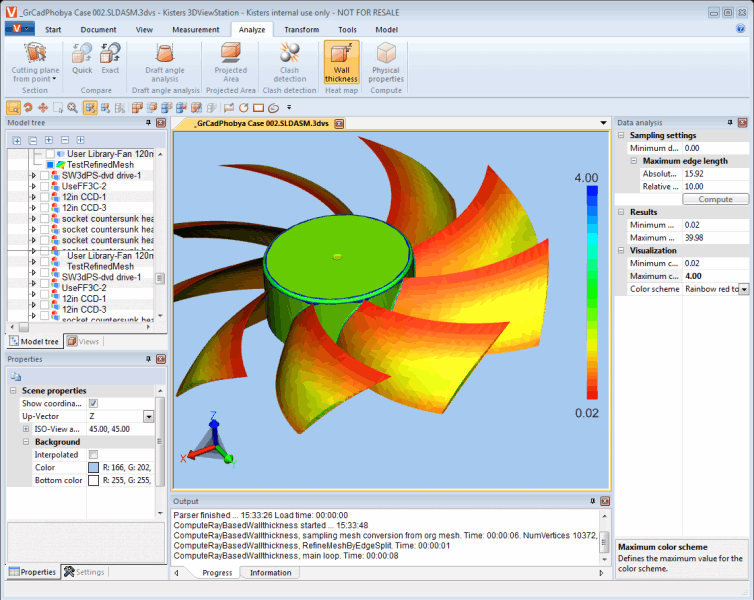
Task: Toggle the Show coordinate system checkbox
Action: tap(93, 403)
